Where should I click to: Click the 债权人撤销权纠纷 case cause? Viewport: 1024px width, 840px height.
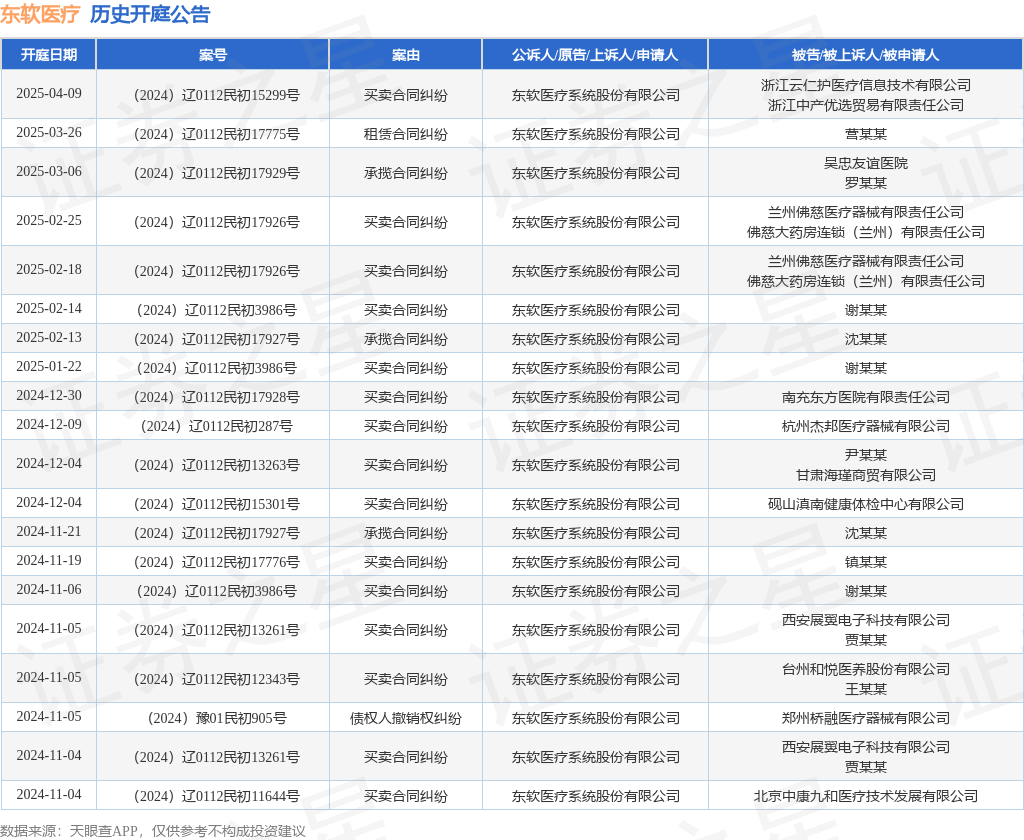pyautogui.click(x=406, y=719)
